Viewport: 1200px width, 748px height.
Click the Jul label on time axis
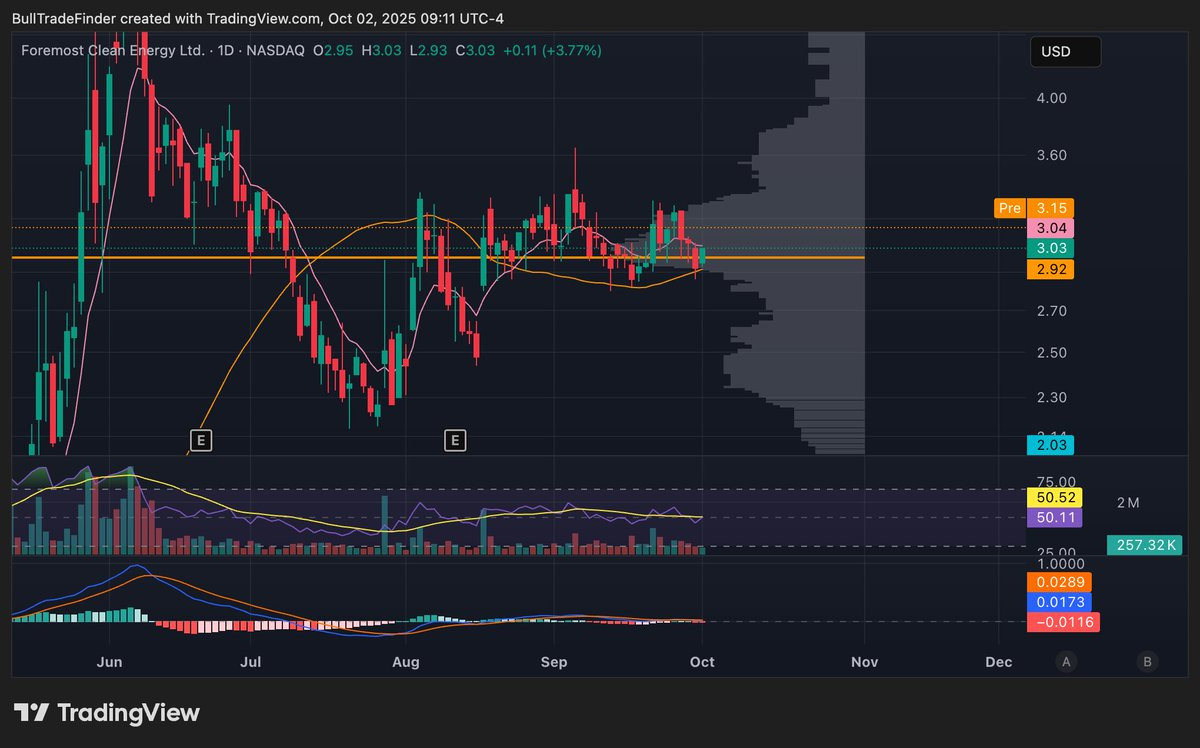click(251, 662)
